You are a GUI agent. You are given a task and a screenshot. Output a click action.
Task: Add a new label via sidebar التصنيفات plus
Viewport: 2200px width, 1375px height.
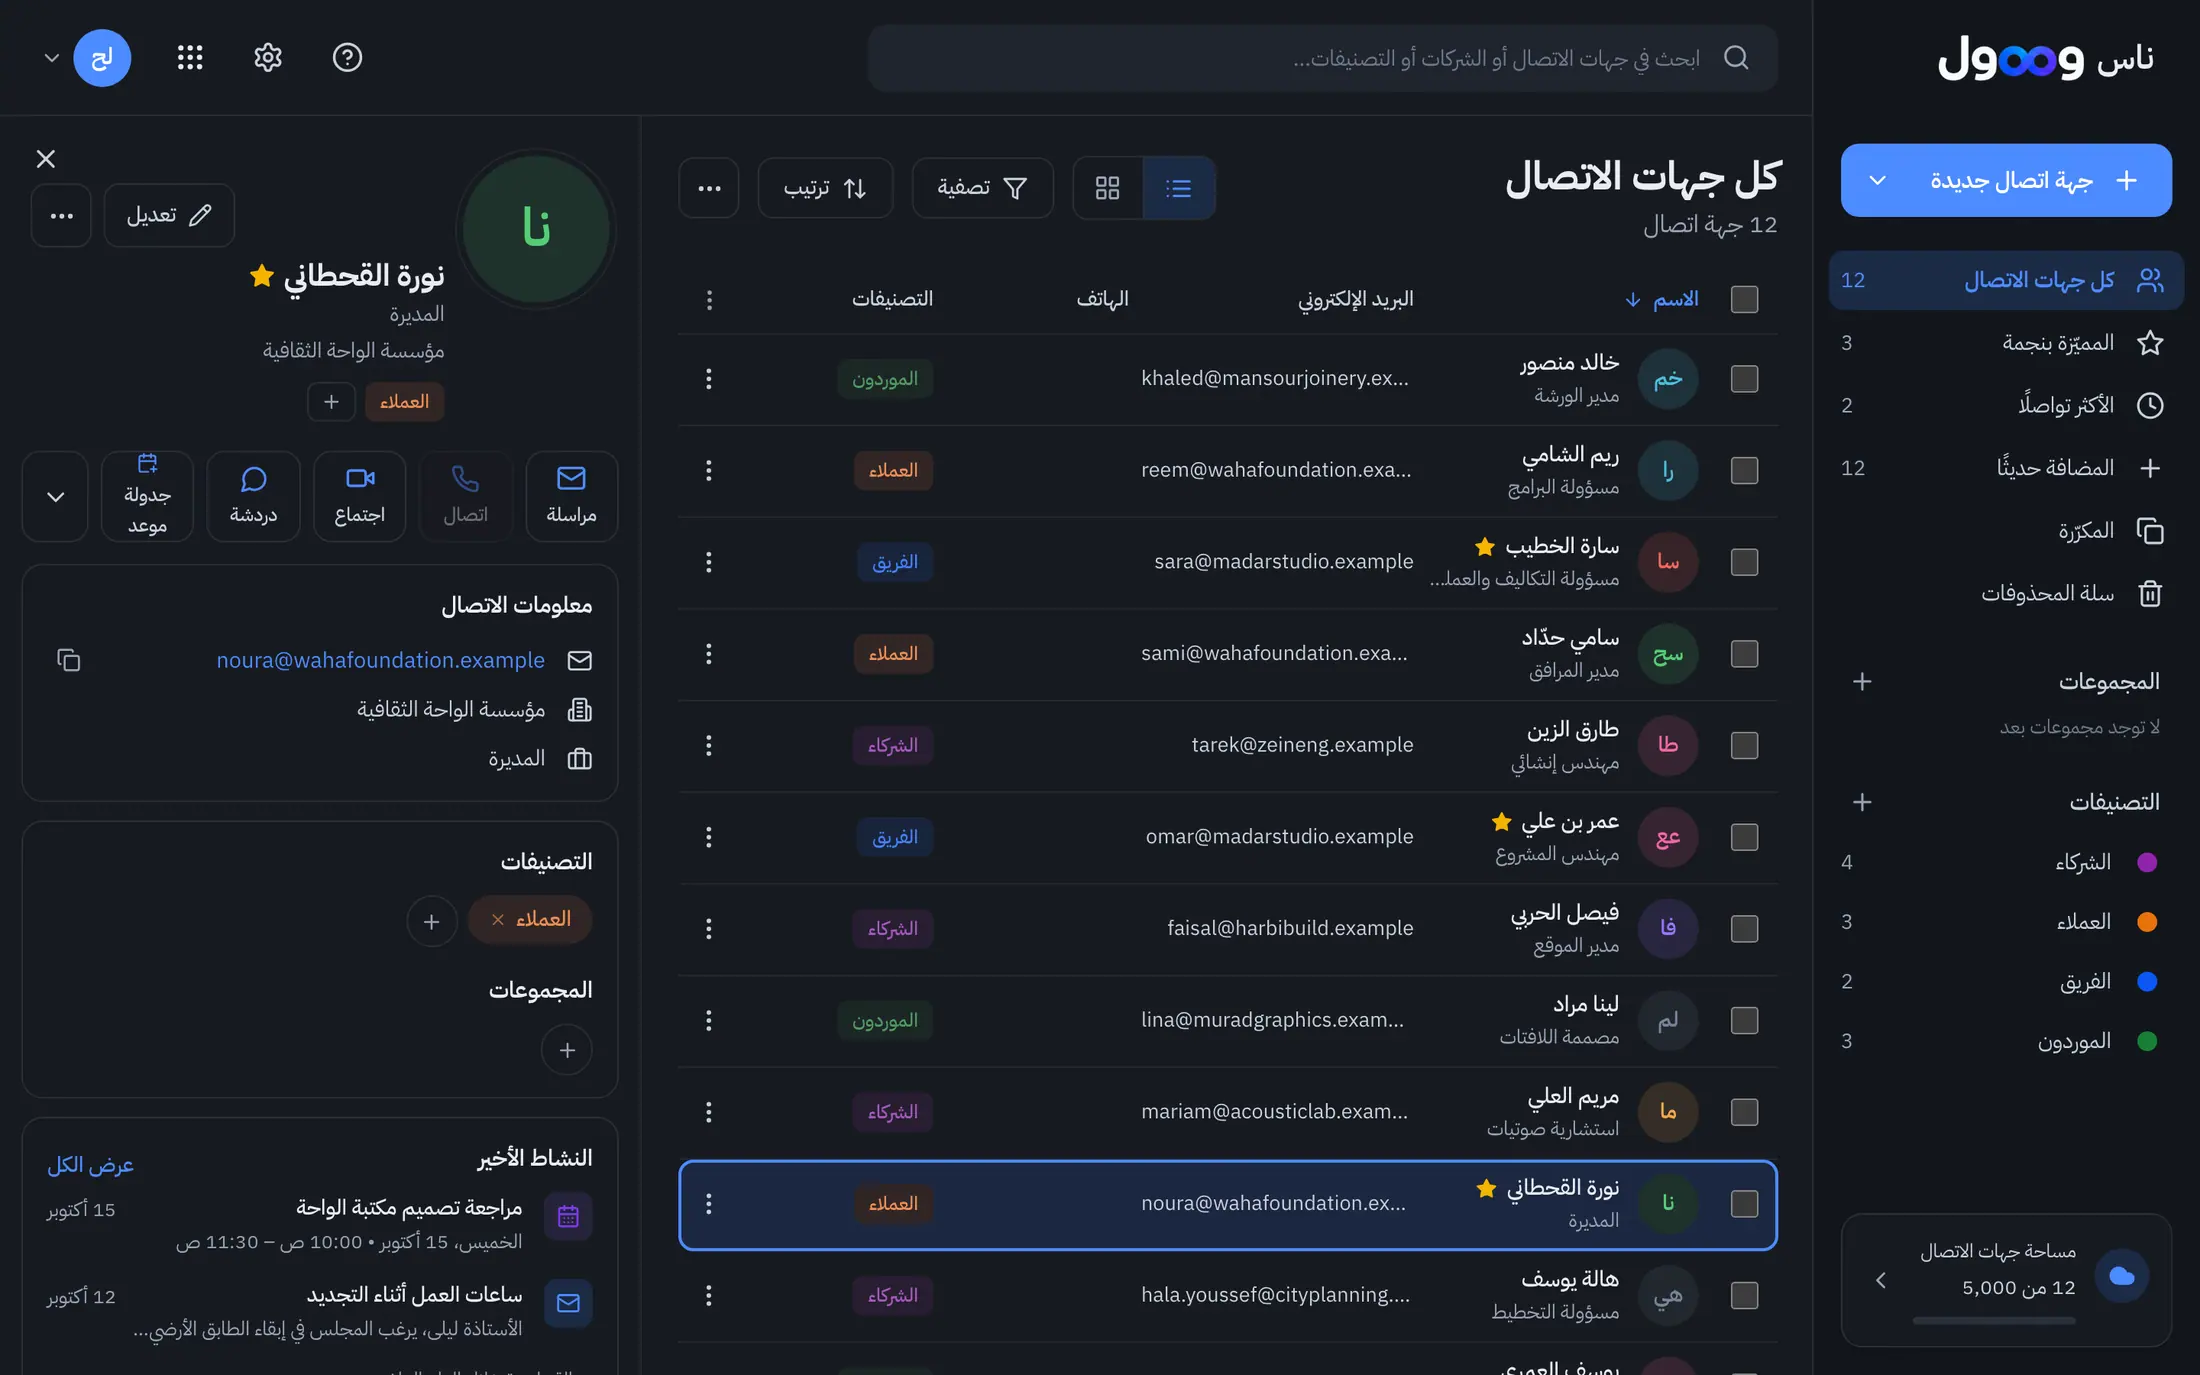tap(1861, 802)
